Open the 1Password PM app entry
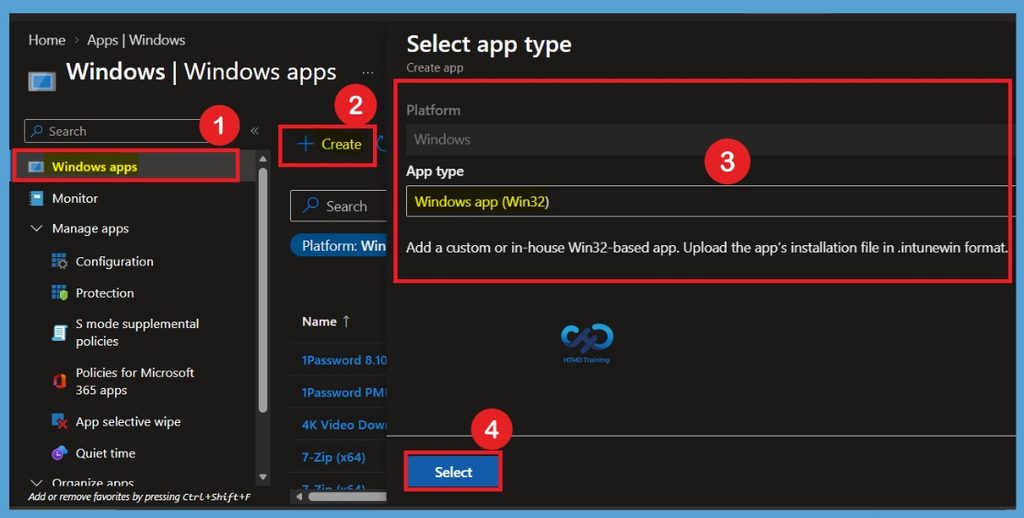The width and height of the screenshot is (1024, 518). 344,393
